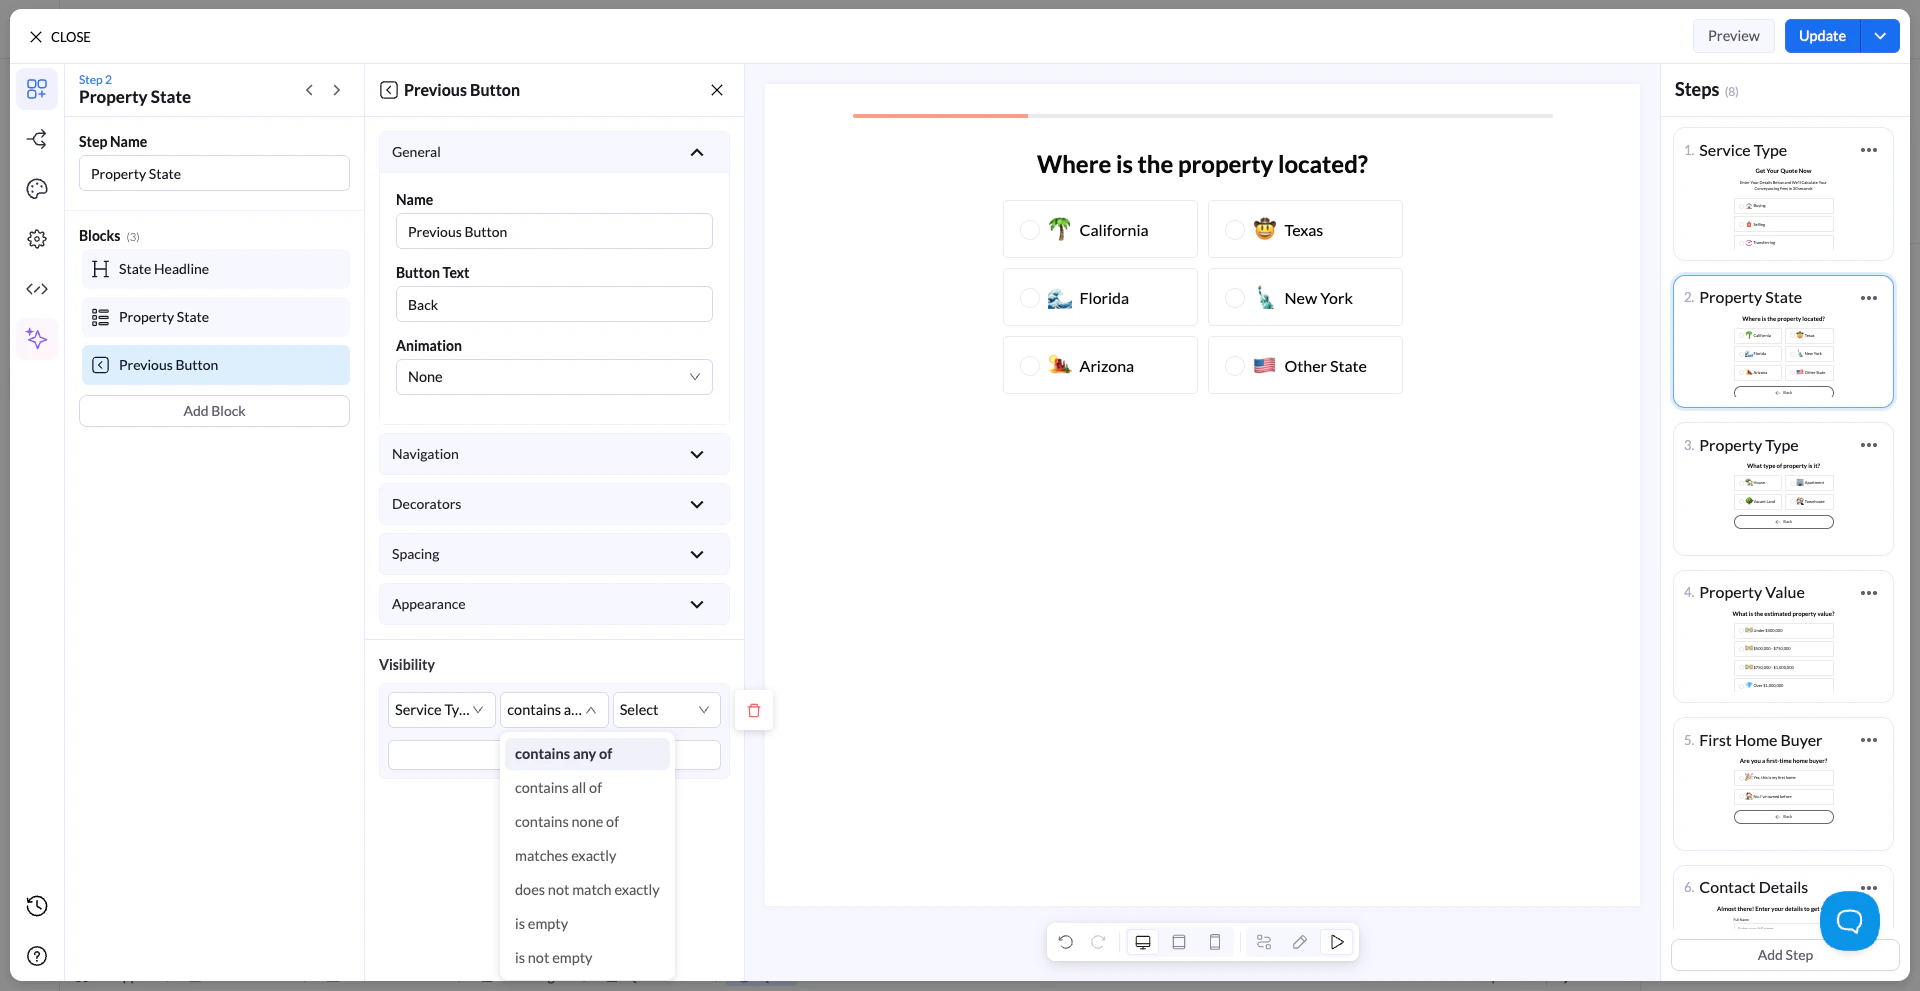
Task: Undo last change in bottom toolbar
Action: pos(1066,942)
